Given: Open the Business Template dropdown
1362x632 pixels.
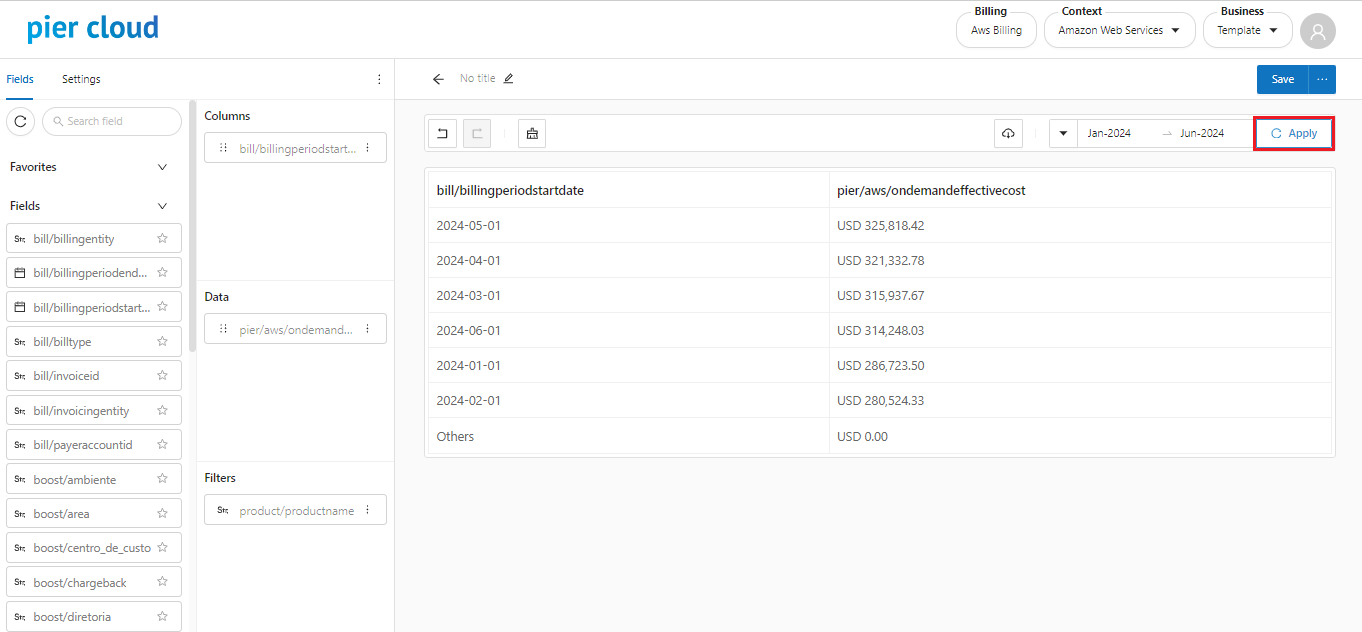Looking at the screenshot, I should [1247, 31].
